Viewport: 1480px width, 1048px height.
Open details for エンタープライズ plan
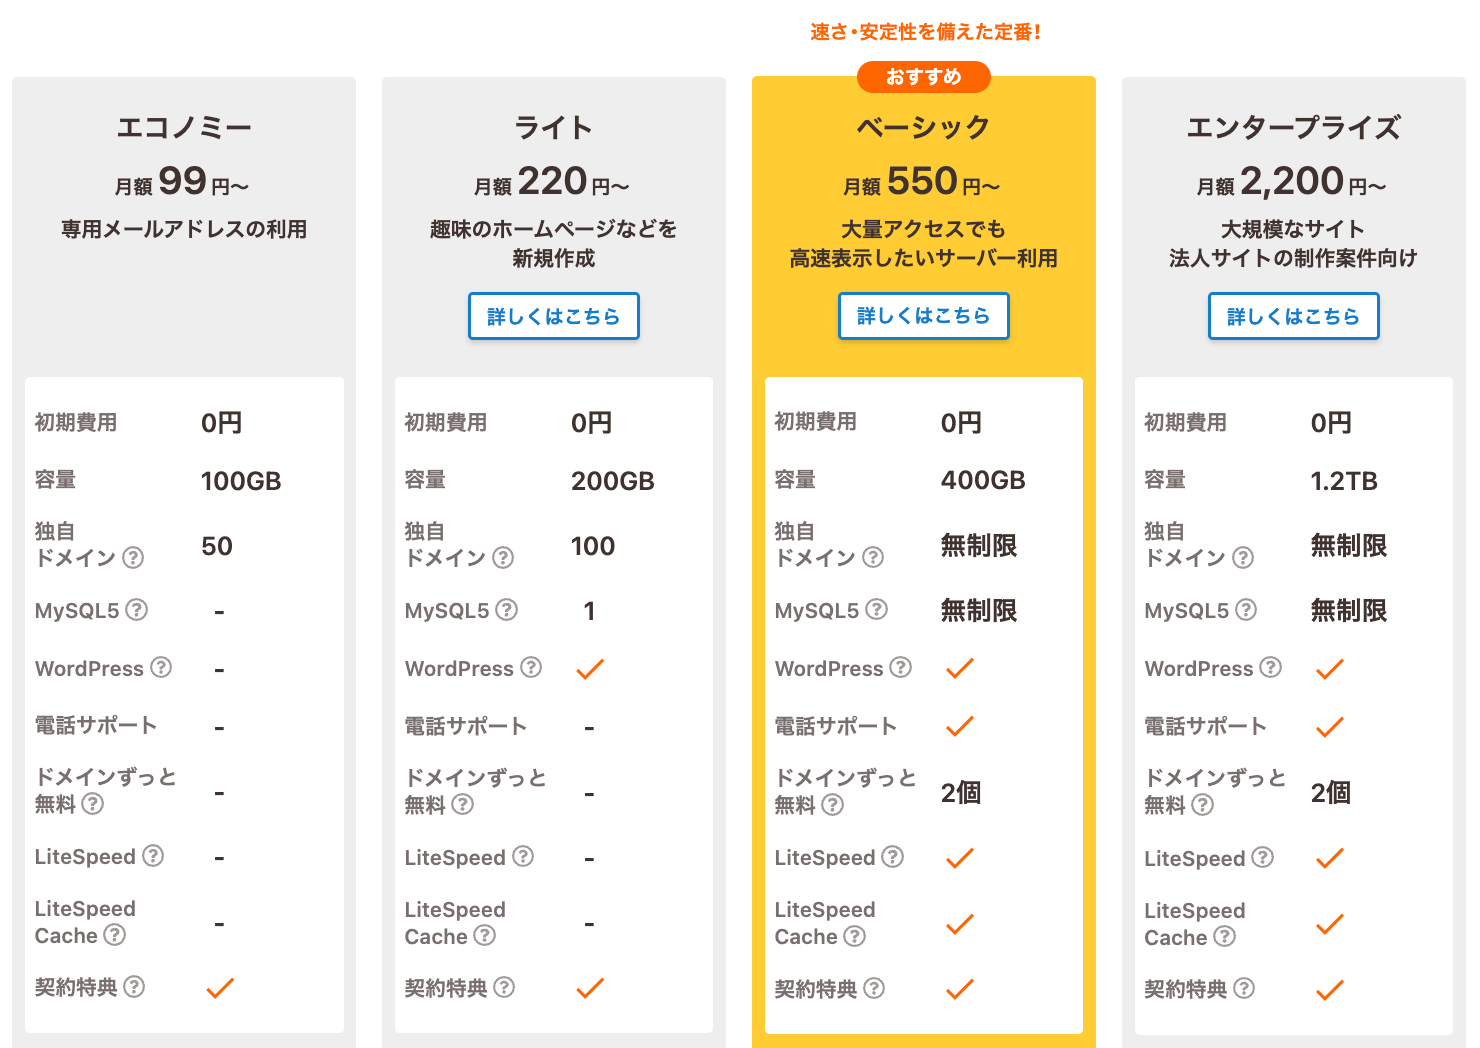pos(1294,316)
